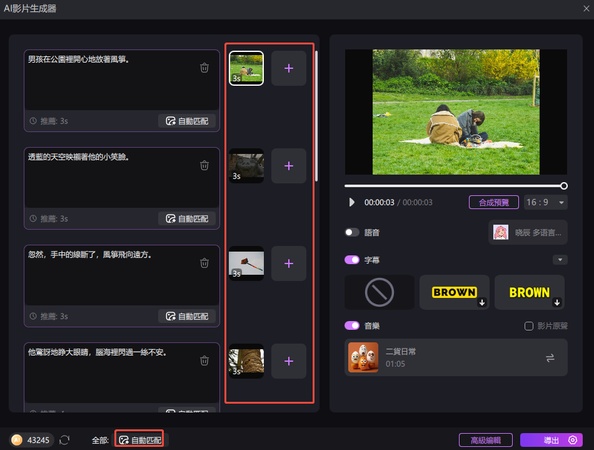Select the BROWN yellow-box subtitle style
The width and height of the screenshot is (594, 450).
point(455,292)
